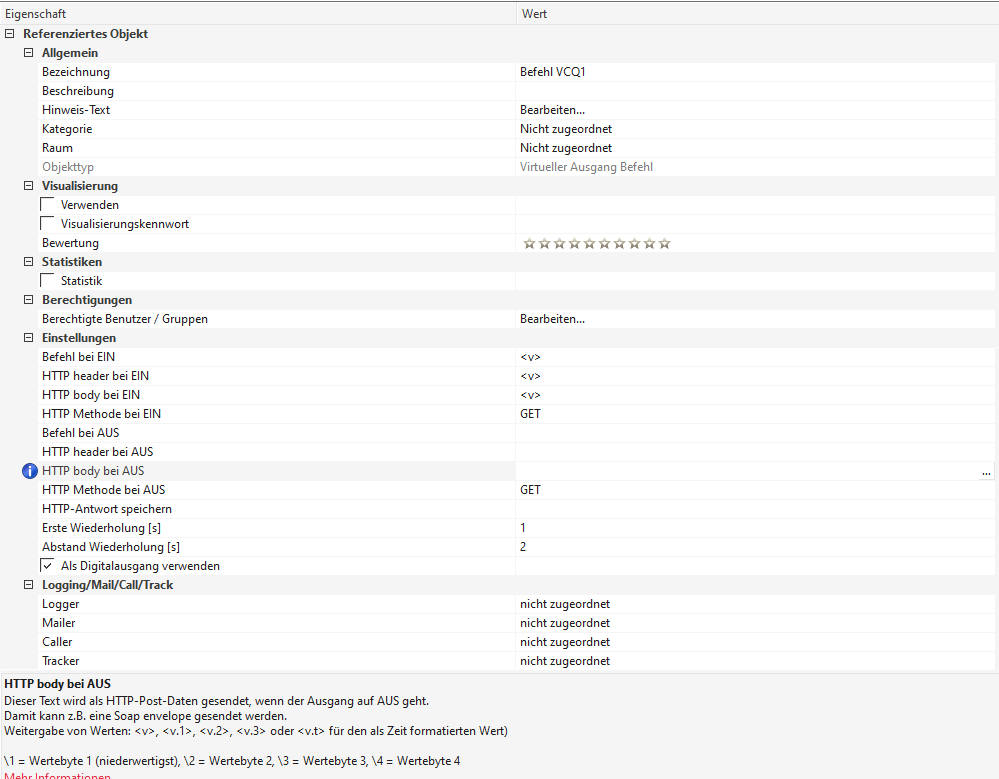Click the ellipsis button in HTTP body bei AUS row
This screenshot has width=999, height=779.
point(987,472)
